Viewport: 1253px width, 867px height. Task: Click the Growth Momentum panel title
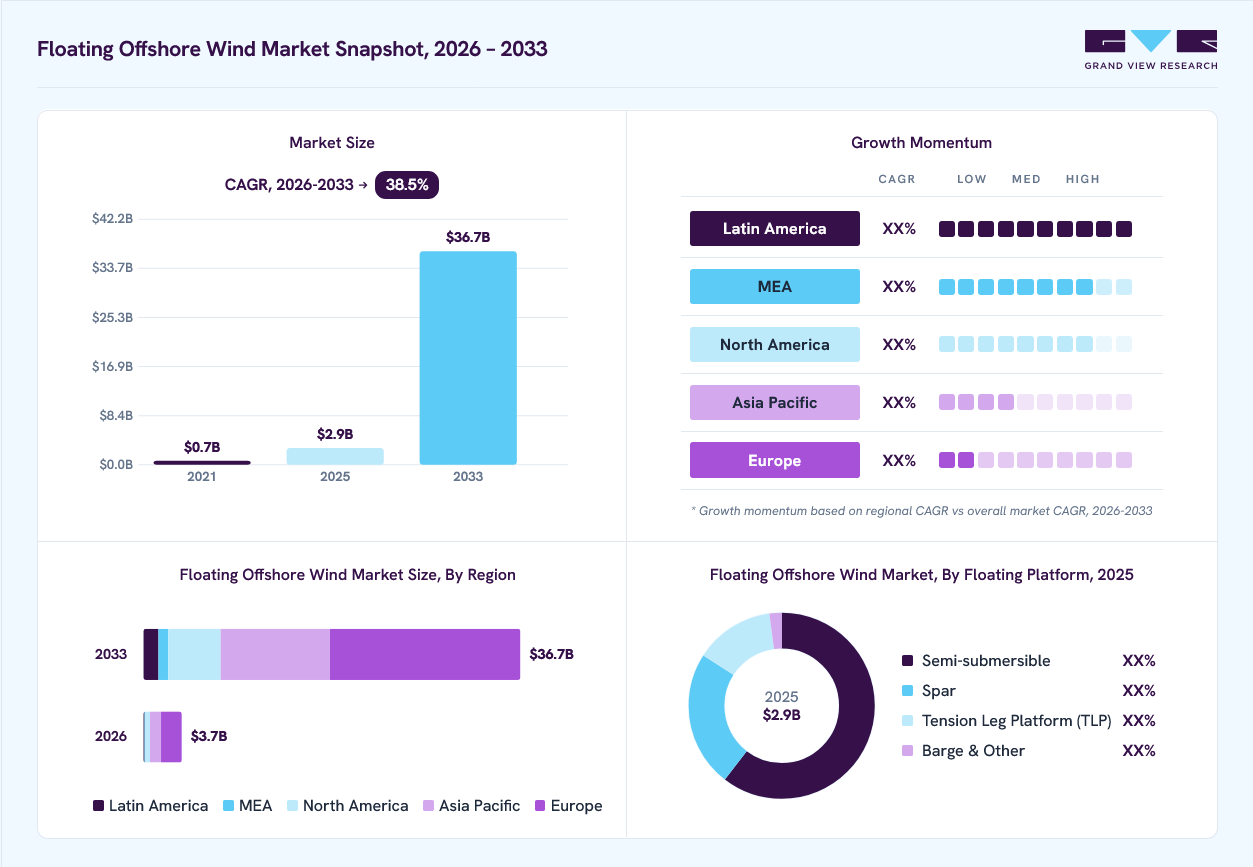pyautogui.click(x=922, y=143)
